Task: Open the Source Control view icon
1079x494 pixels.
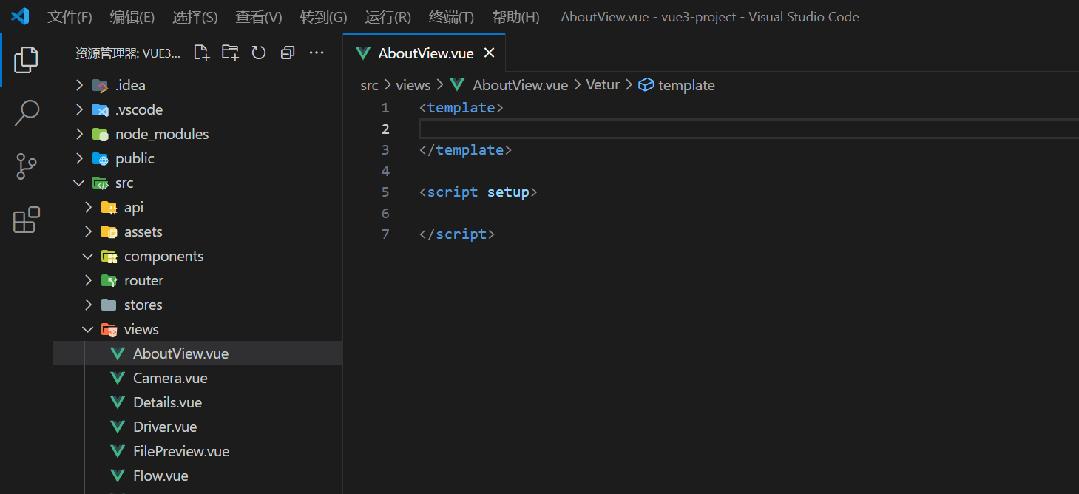Action: click(27, 166)
